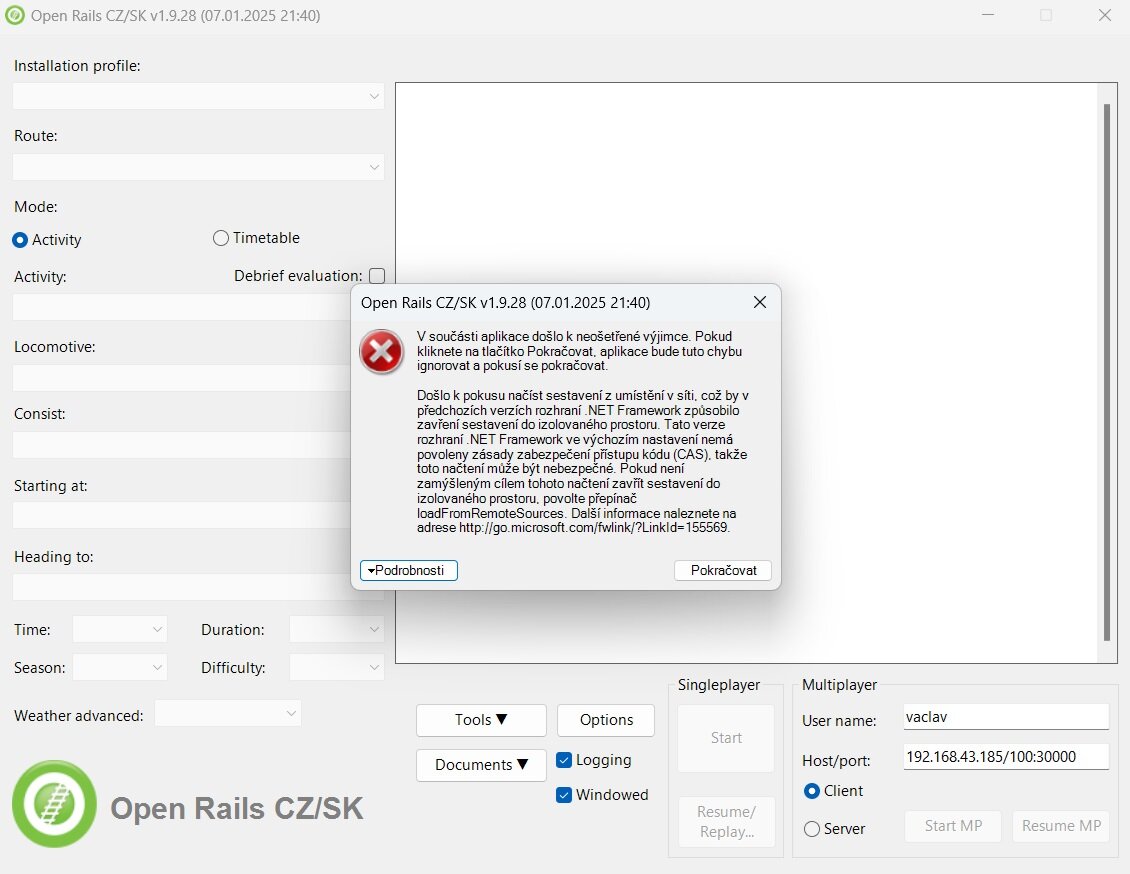Open the Starting at combo box
1130x874 pixels.
[182, 515]
